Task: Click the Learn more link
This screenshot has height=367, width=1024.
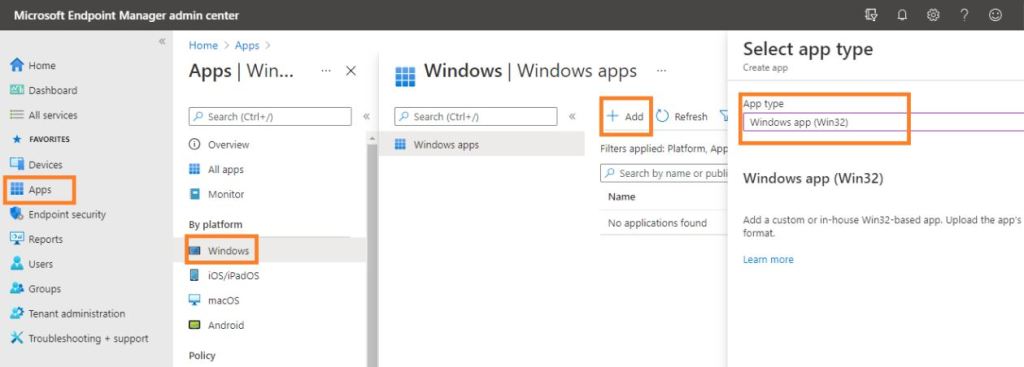Action: pyautogui.click(x=768, y=259)
